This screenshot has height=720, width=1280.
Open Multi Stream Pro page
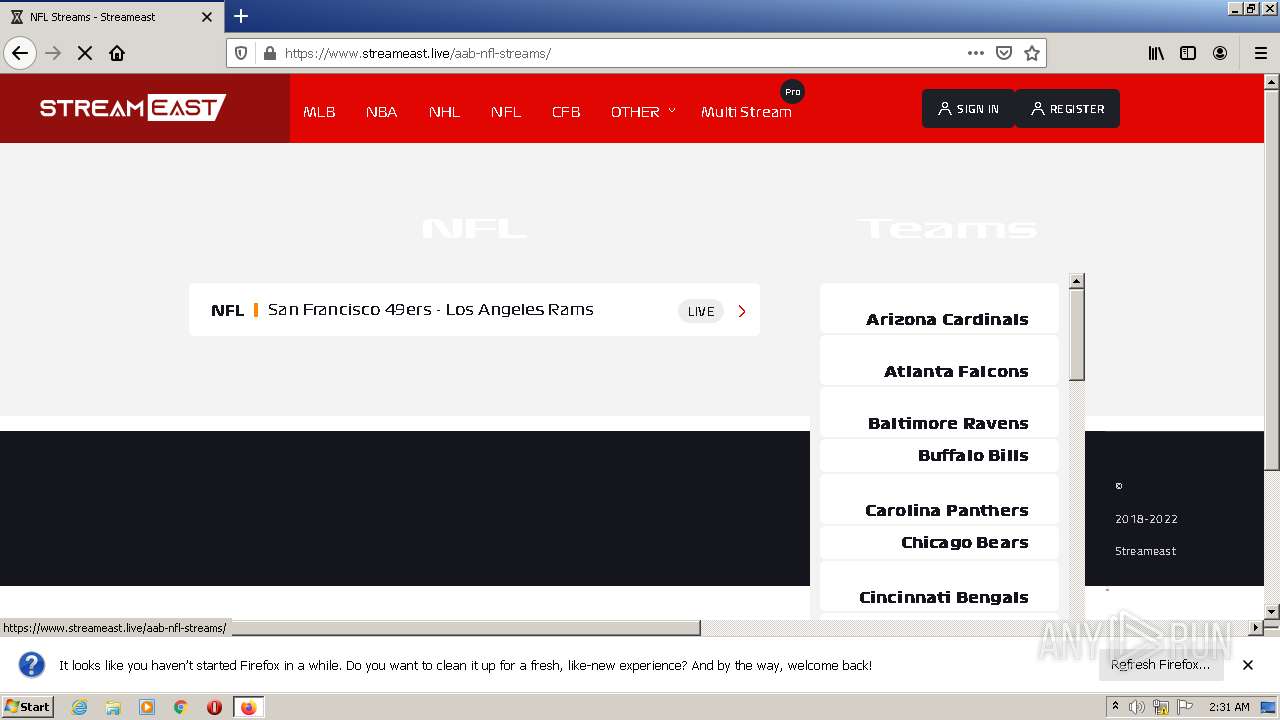pos(746,112)
